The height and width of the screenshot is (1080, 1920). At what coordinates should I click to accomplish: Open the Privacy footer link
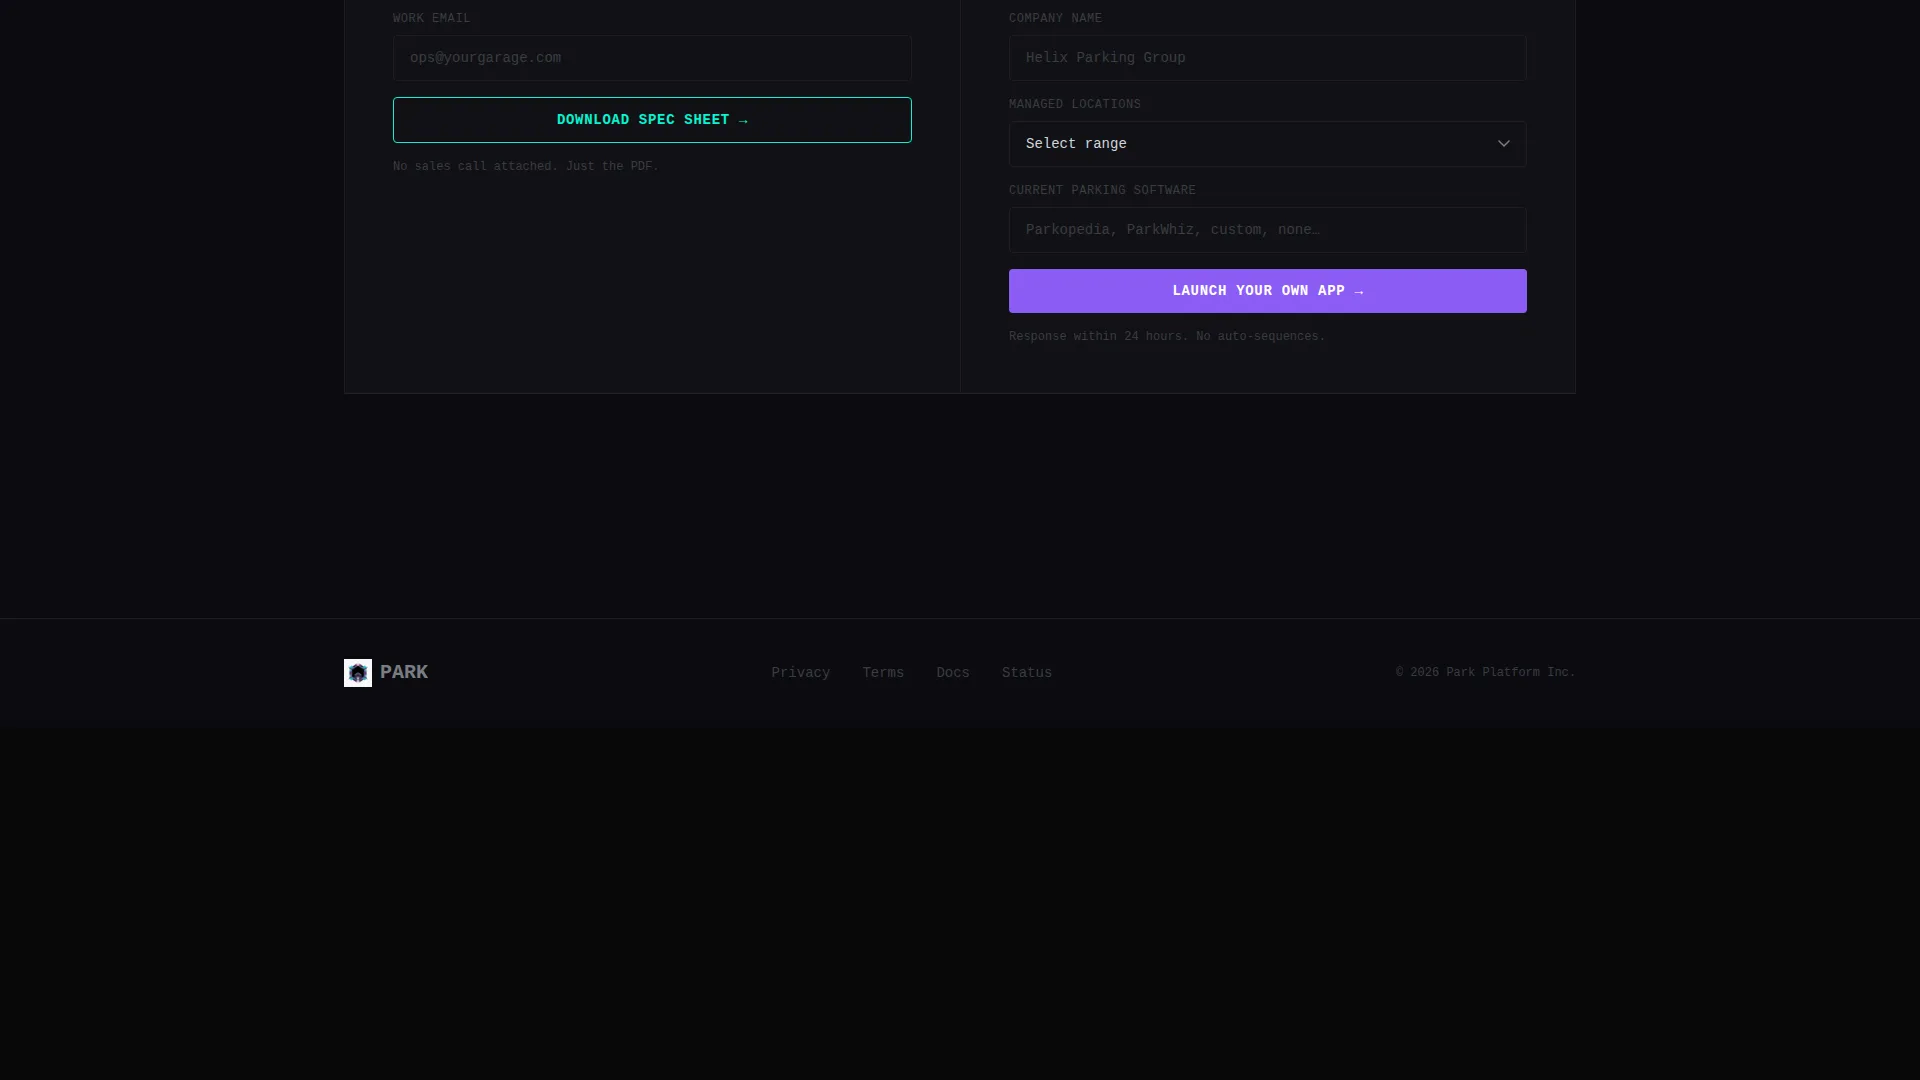click(800, 673)
